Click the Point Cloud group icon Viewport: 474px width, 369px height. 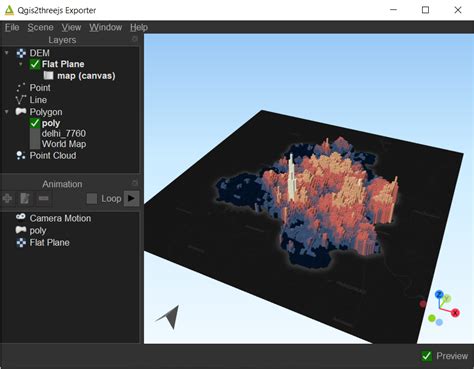(21, 155)
